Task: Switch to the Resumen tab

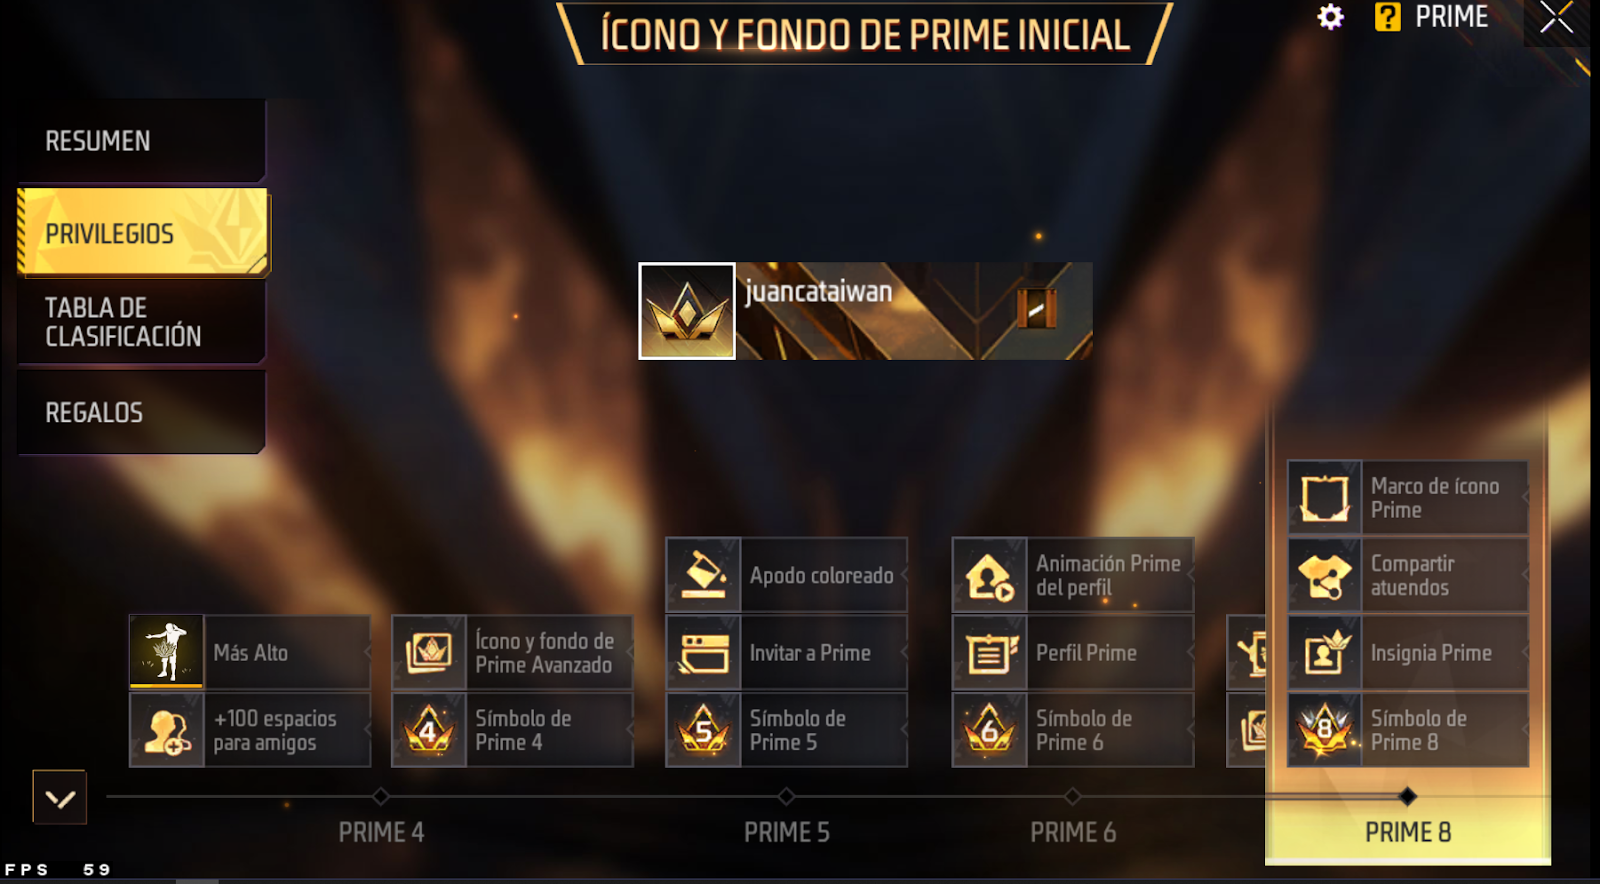Action: (x=141, y=141)
